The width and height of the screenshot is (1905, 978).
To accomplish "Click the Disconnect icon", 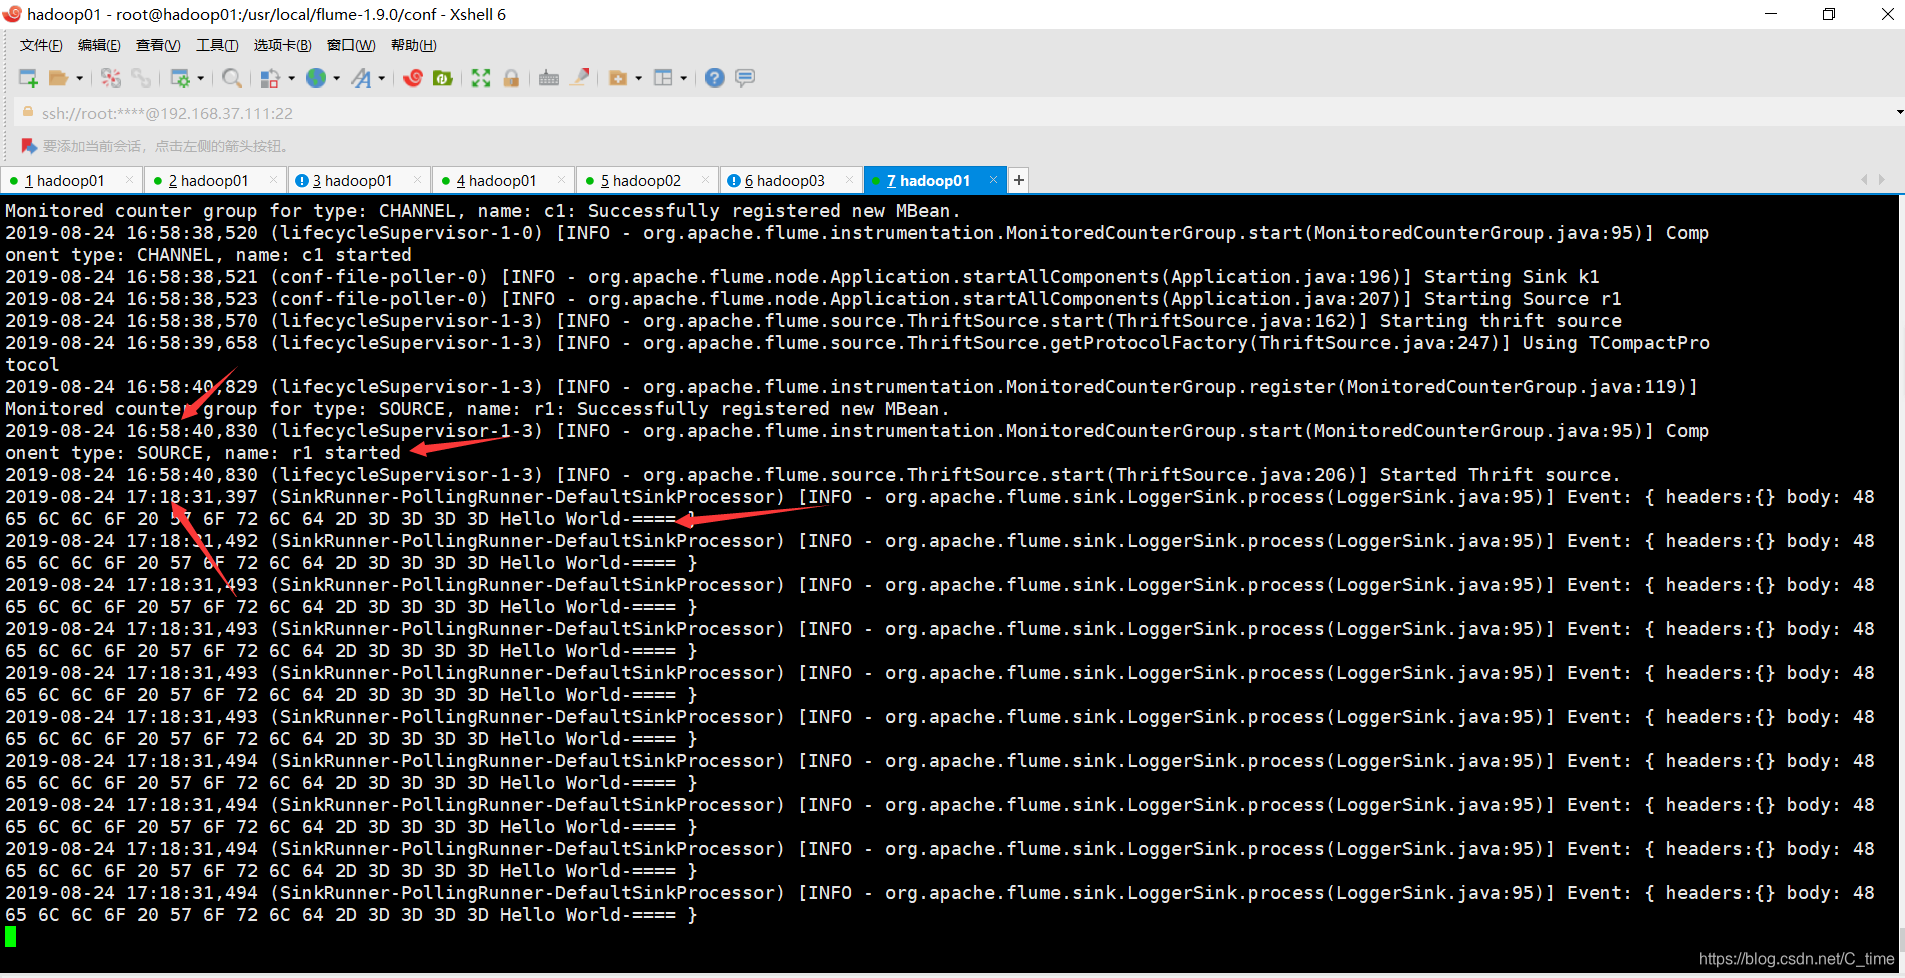I will click(111, 78).
